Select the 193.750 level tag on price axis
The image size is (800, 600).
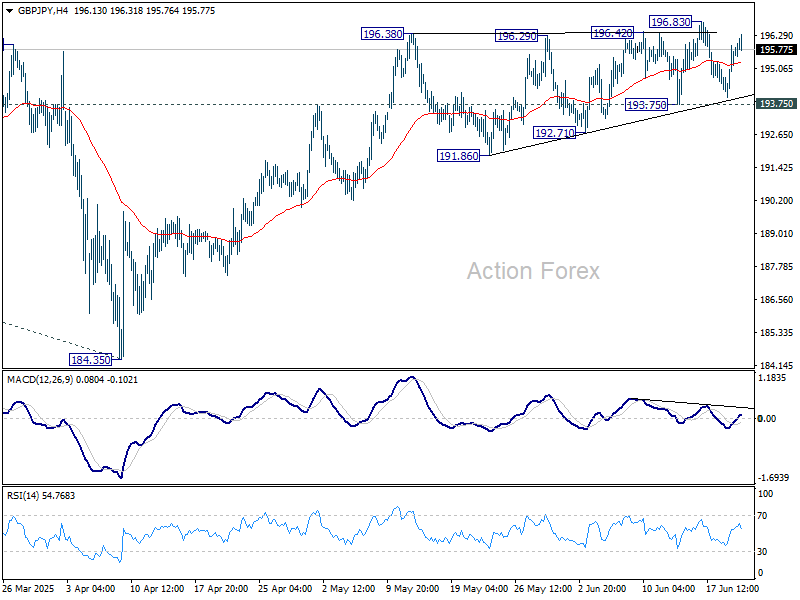pyautogui.click(x=777, y=104)
